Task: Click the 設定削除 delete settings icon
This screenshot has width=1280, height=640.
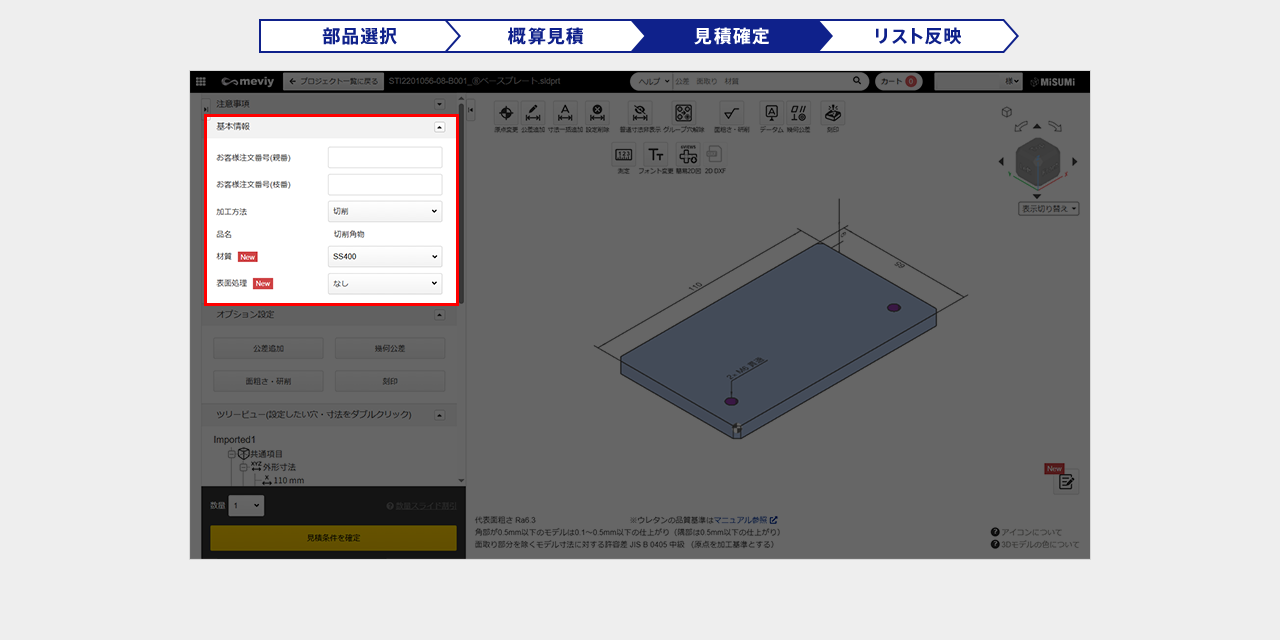Action: click(x=597, y=114)
